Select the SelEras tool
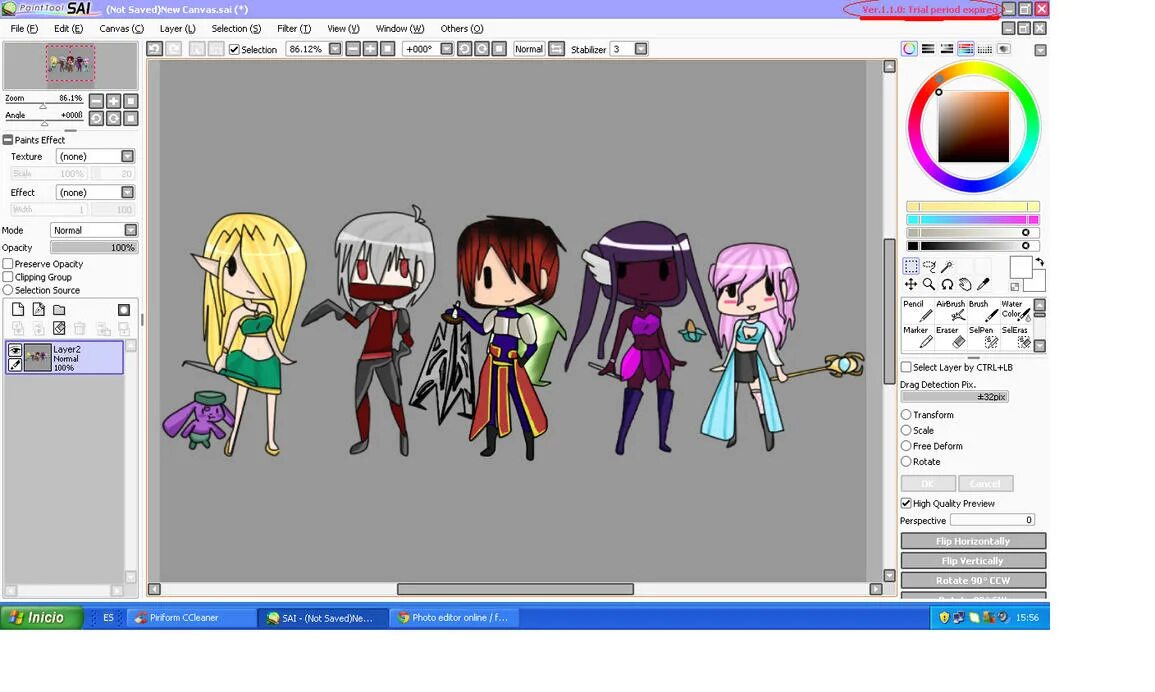Image resolution: width=1155 pixels, height=692 pixels. tap(1015, 338)
